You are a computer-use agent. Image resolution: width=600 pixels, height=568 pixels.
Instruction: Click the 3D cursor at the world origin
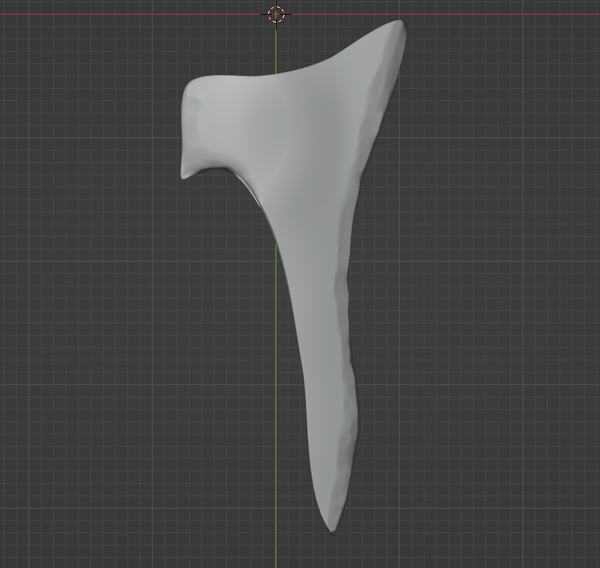click(x=277, y=14)
